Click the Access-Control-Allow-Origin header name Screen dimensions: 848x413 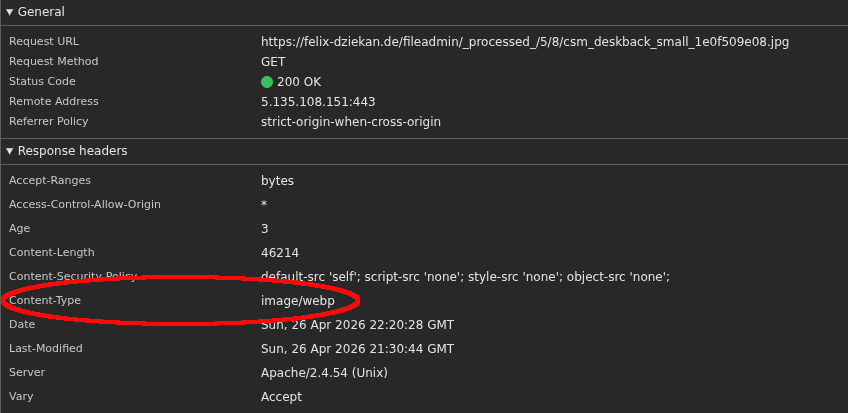(85, 205)
